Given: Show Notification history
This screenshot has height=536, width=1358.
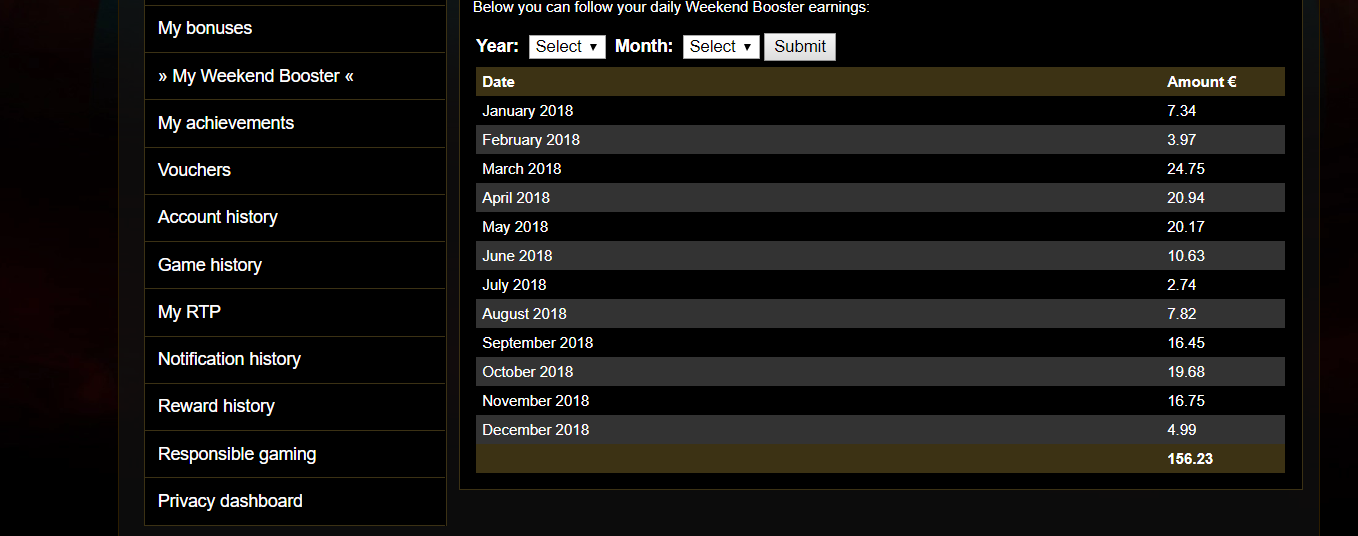Looking at the screenshot, I should 295,359.
